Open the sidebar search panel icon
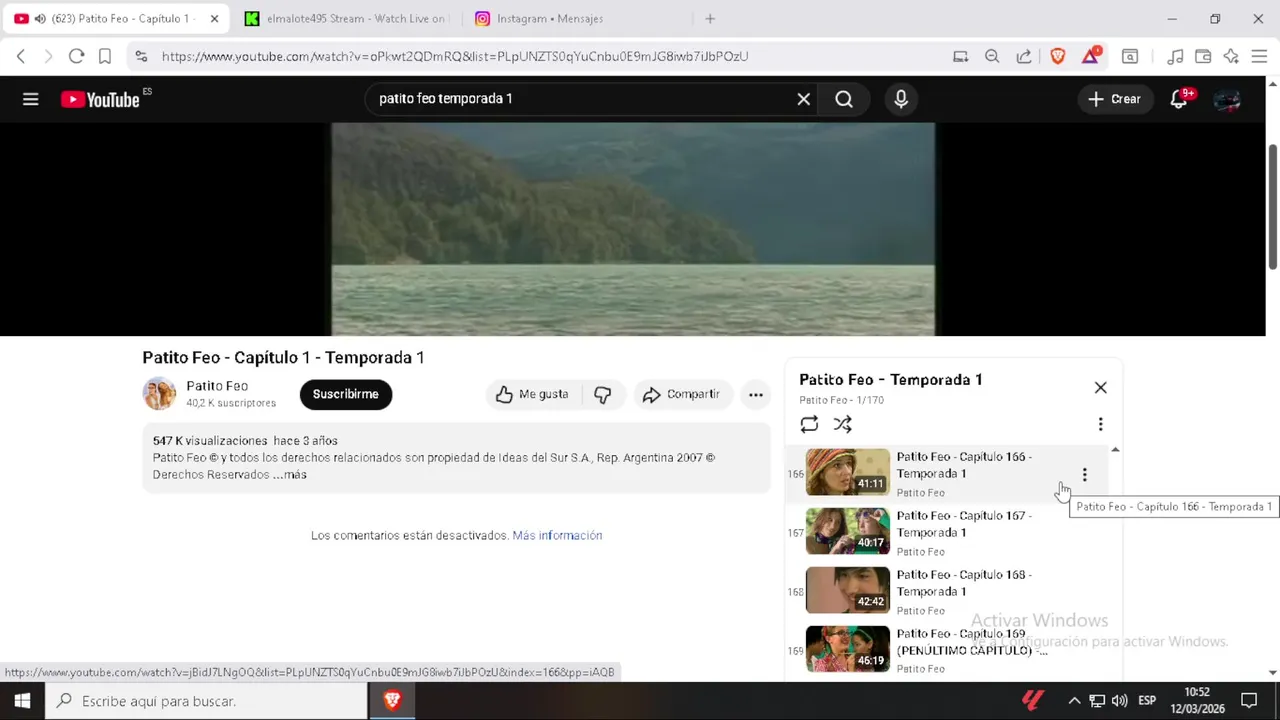Image resolution: width=1280 pixels, height=720 pixels. pos(1130,56)
